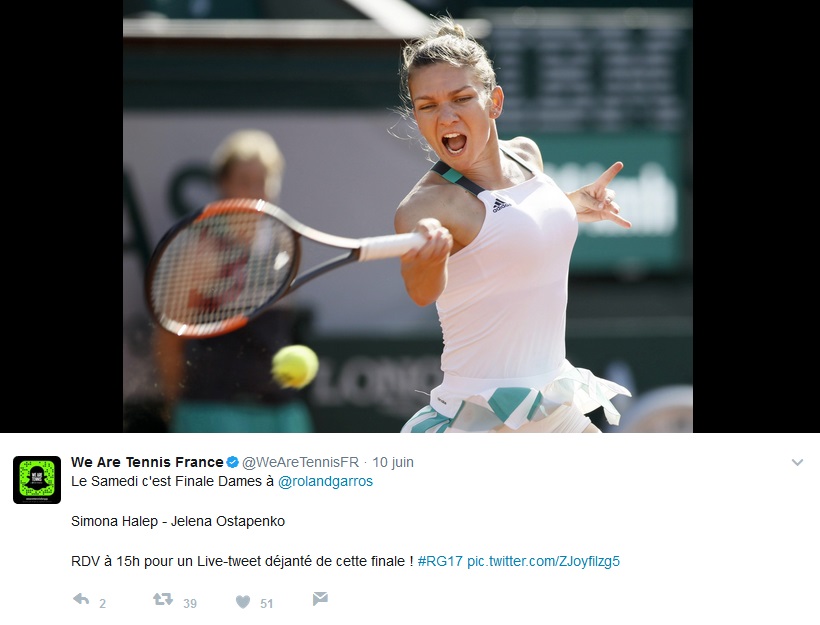Open the We Are Tennis France profile name
This screenshot has height=625, width=820.
pyautogui.click(x=147, y=462)
